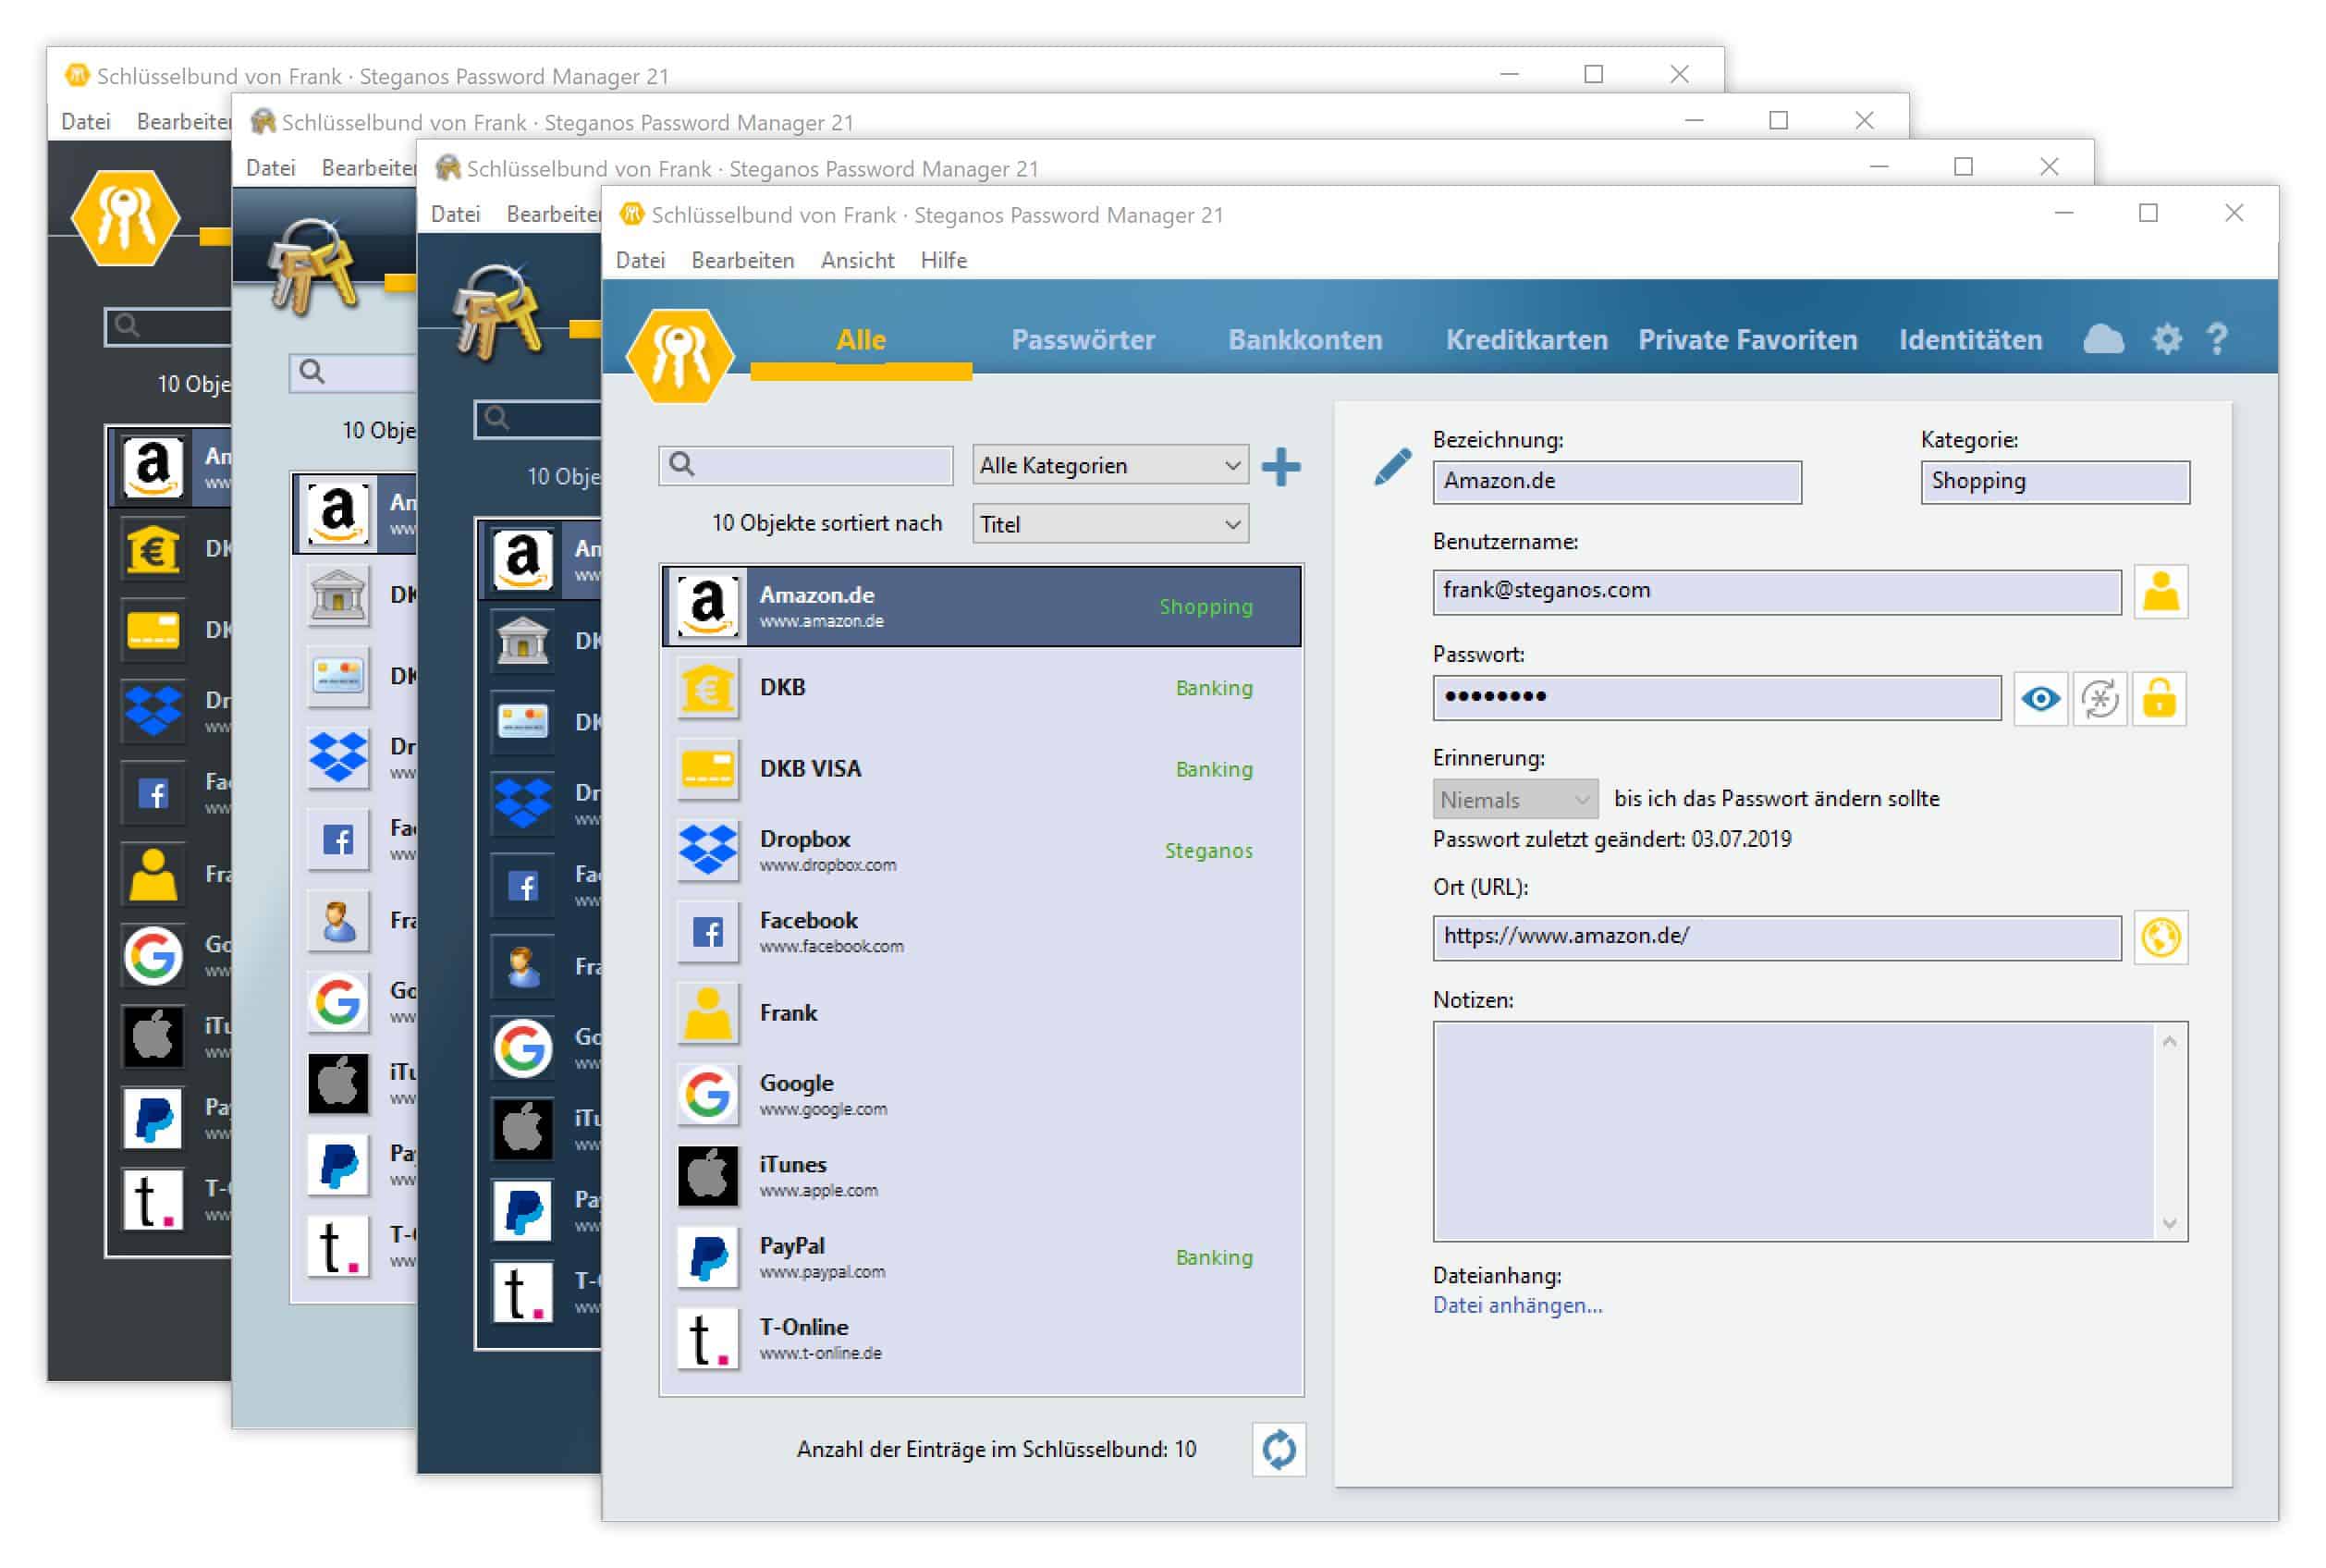The width and height of the screenshot is (2326, 1568).
Task: Click the Amazon icon in the dark back window
Action: click(152, 466)
